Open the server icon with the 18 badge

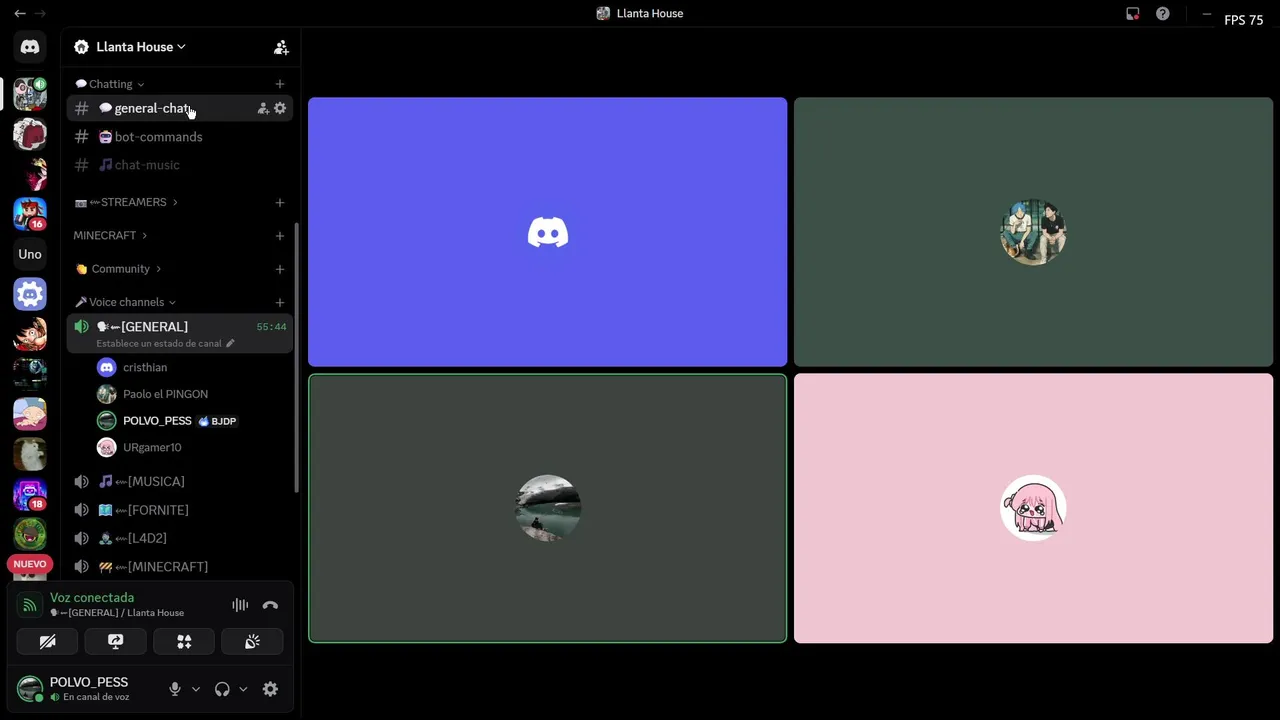30,494
